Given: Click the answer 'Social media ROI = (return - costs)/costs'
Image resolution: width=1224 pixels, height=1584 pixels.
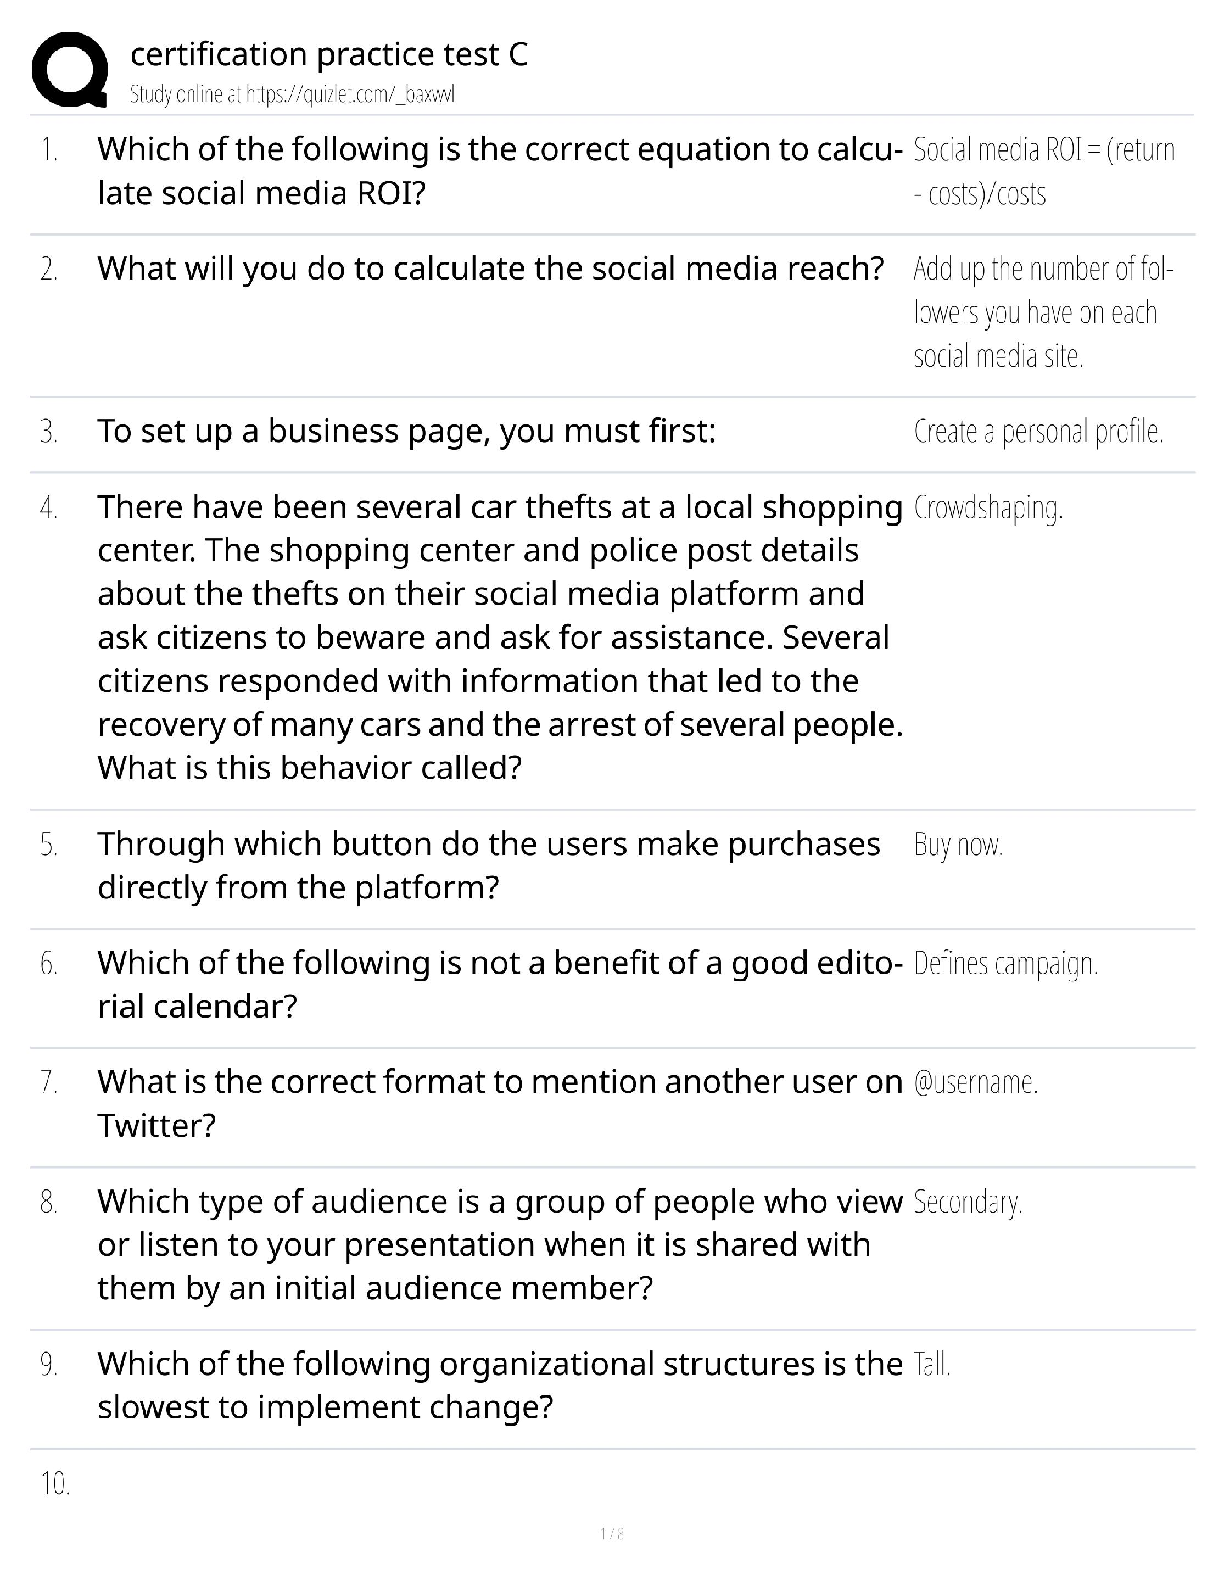Looking at the screenshot, I should [x=1043, y=171].
